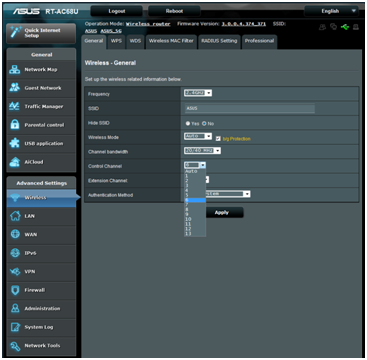Open the Channel bandwidth 20/40 MHz dropdown
367x360 pixels.
[202, 151]
